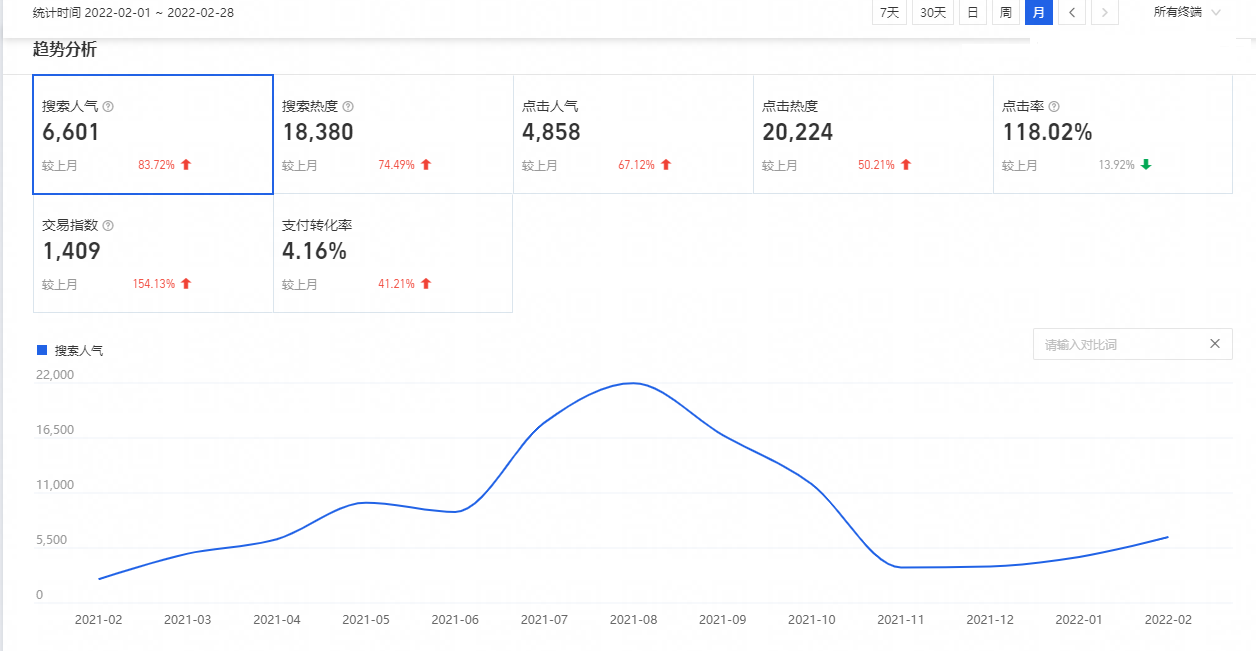Select 月 granularity button

tap(1039, 13)
